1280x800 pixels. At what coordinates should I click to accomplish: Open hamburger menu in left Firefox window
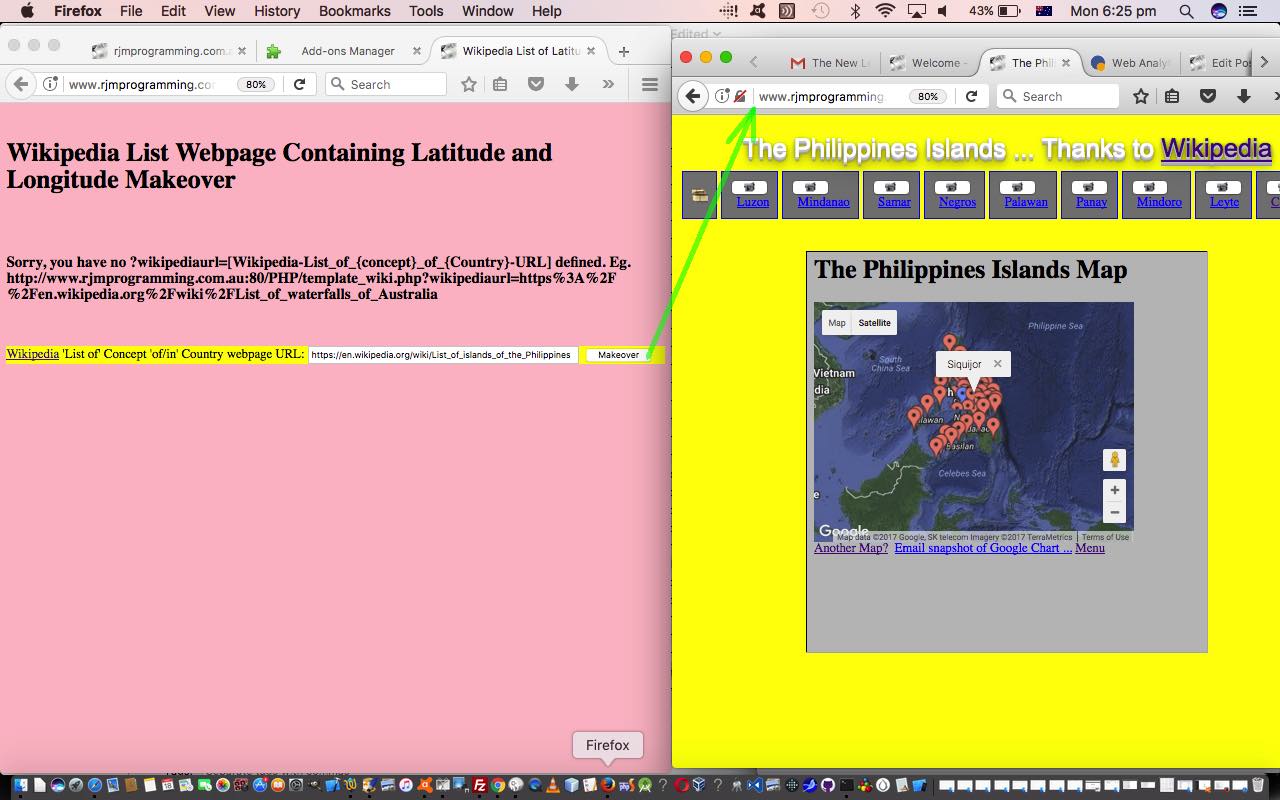[x=649, y=84]
